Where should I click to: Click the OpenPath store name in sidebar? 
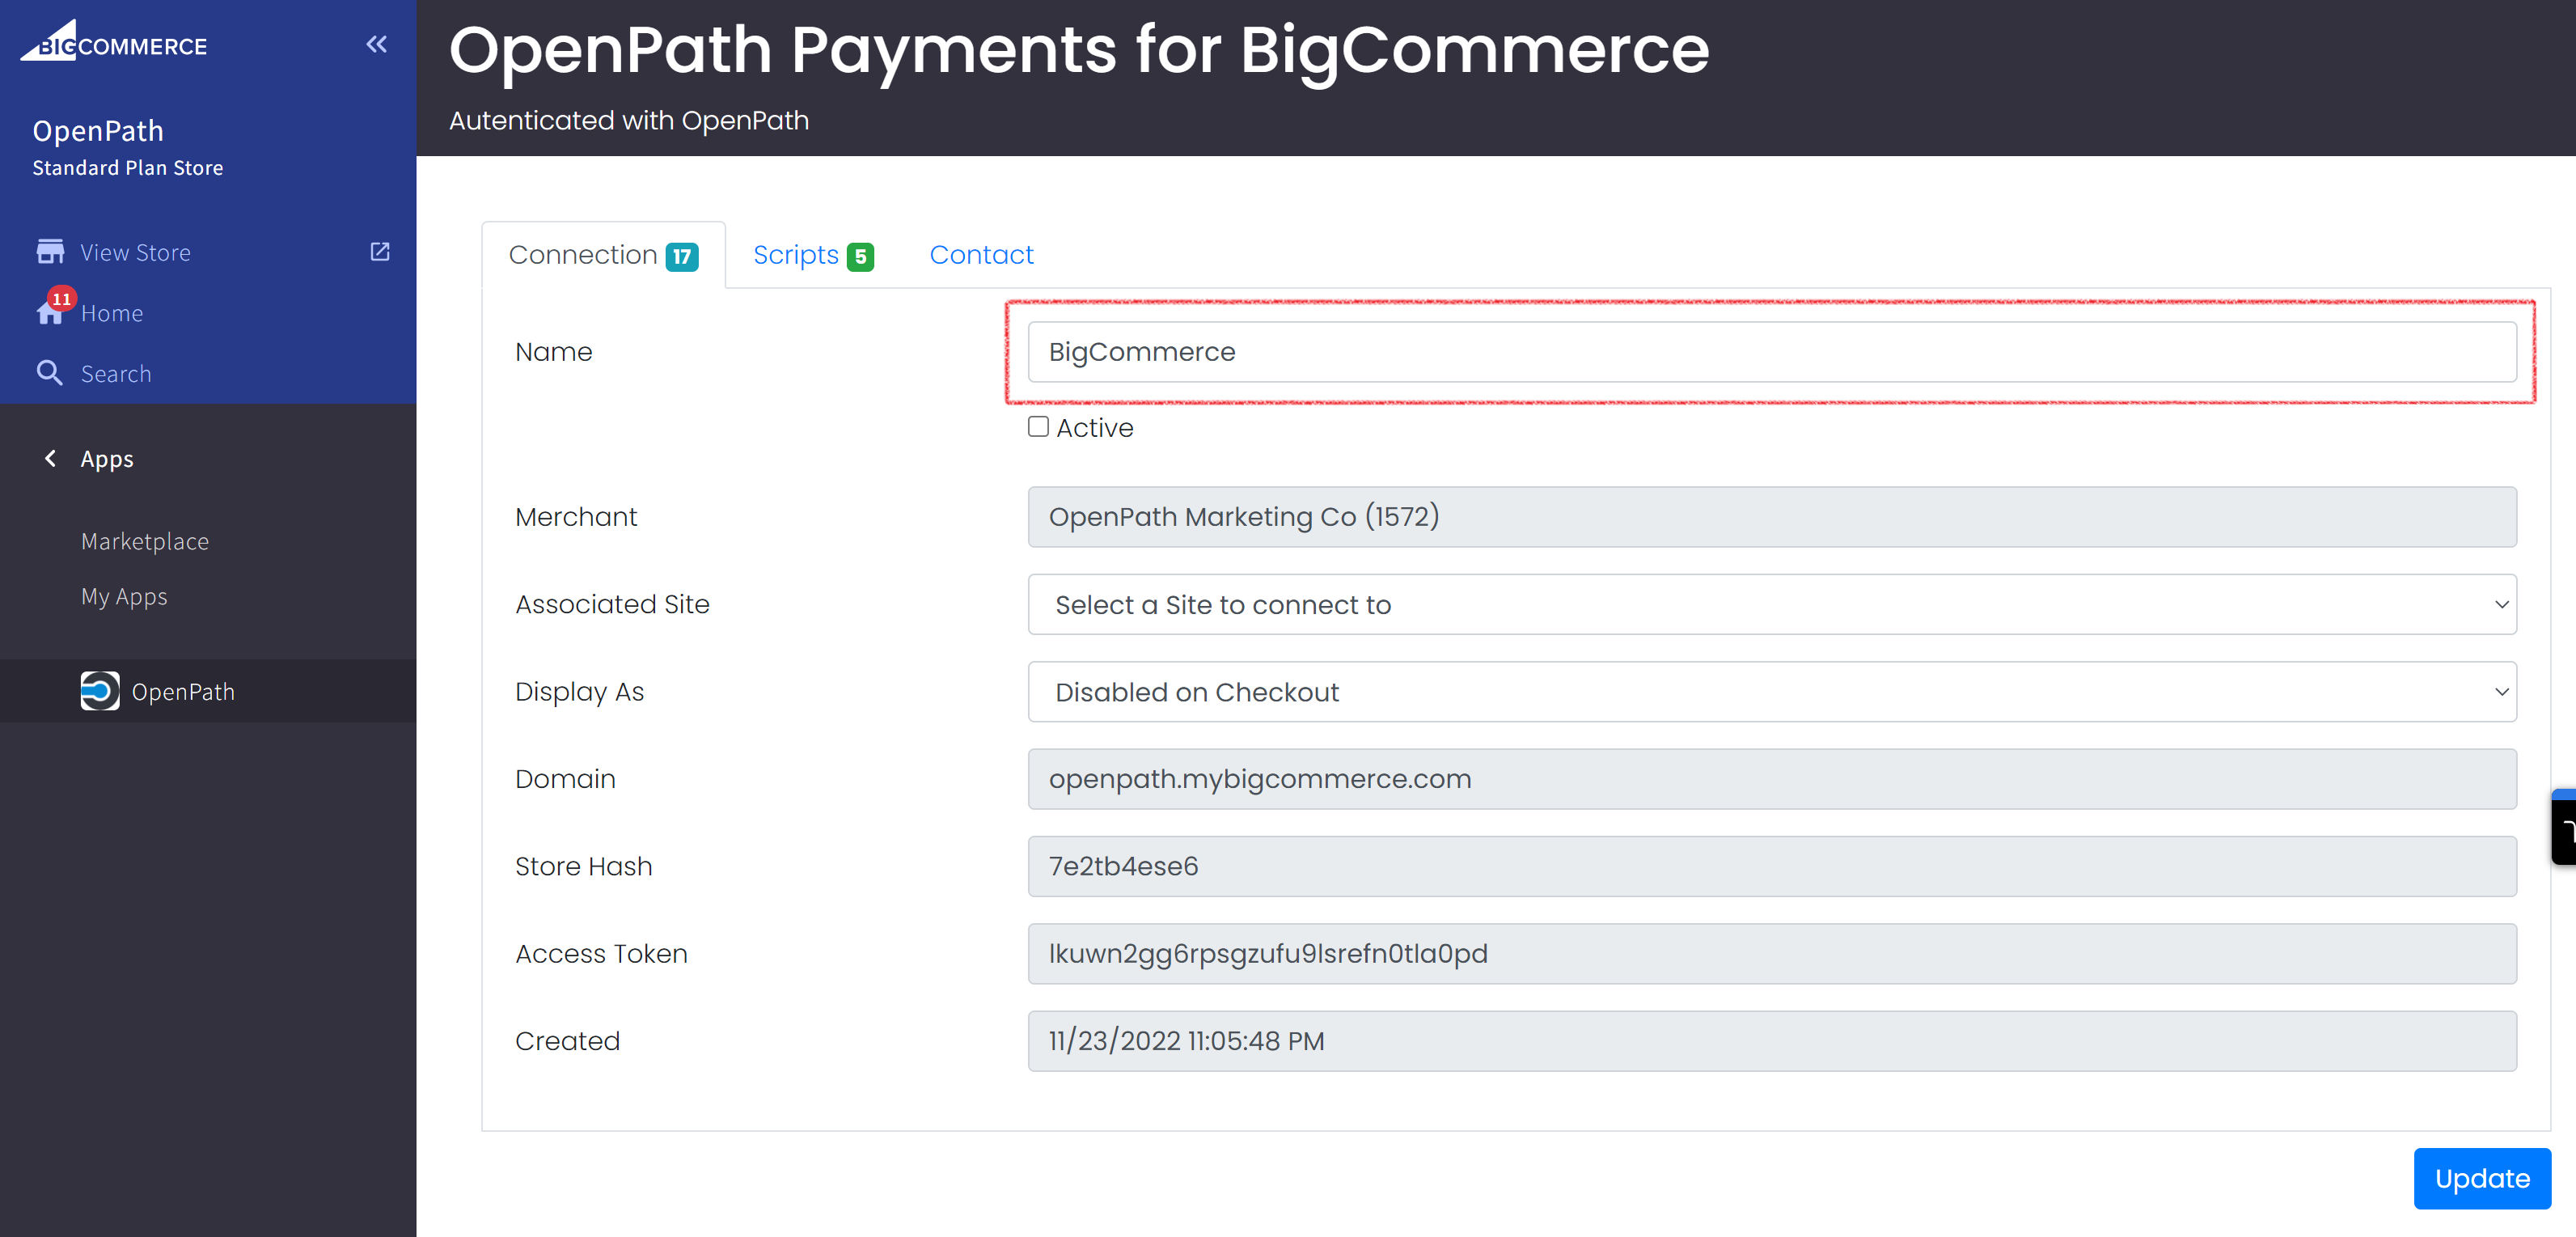point(98,130)
